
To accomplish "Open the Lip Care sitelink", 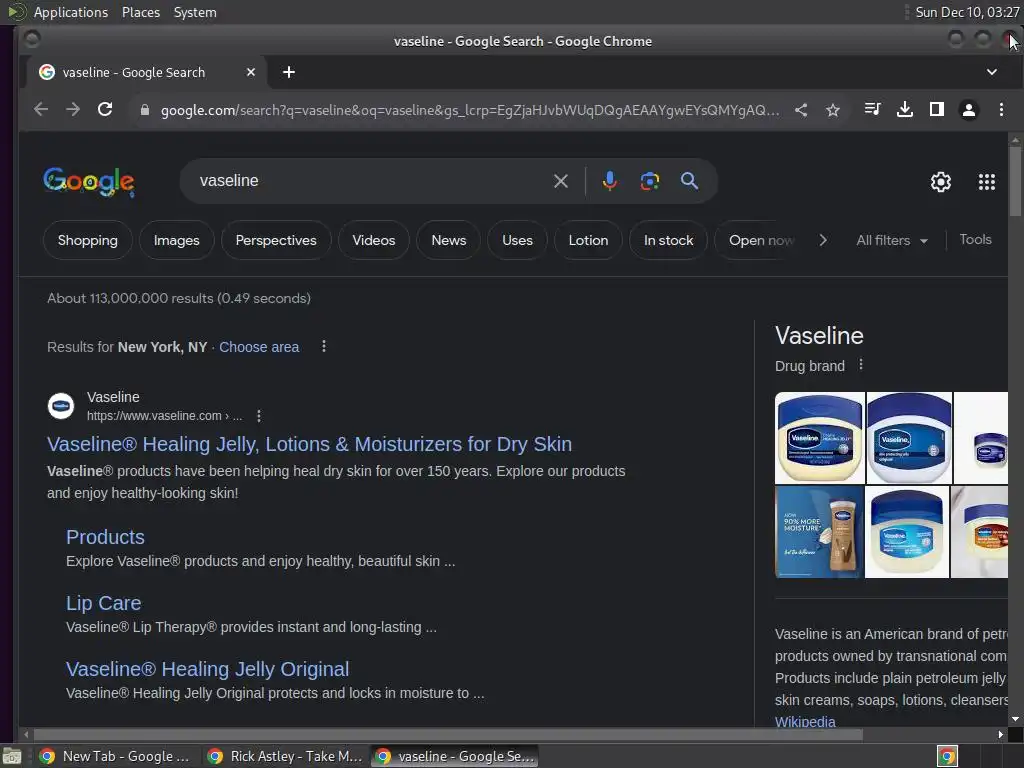I will pyautogui.click(x=103, y=603).
